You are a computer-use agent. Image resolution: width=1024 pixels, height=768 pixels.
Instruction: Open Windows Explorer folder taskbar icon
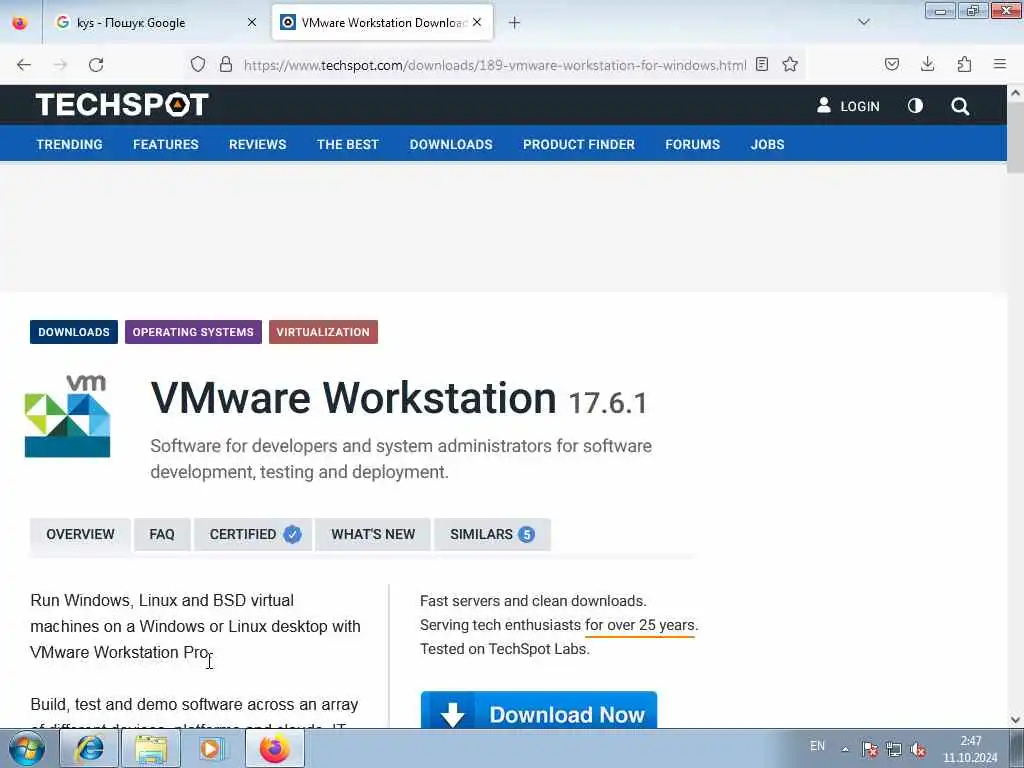point(151,748)
